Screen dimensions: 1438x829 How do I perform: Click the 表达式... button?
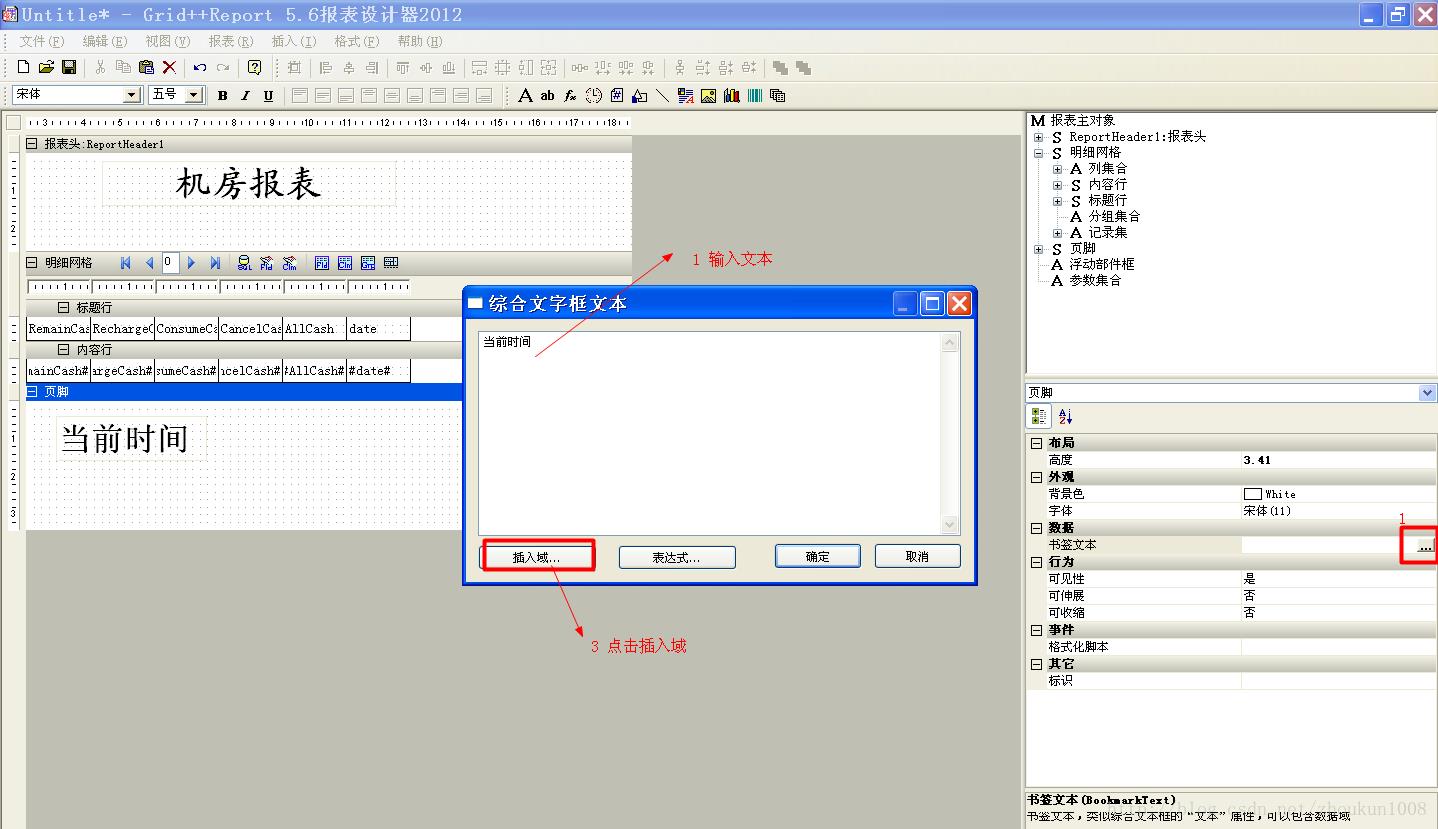click(x=677, y=557)
